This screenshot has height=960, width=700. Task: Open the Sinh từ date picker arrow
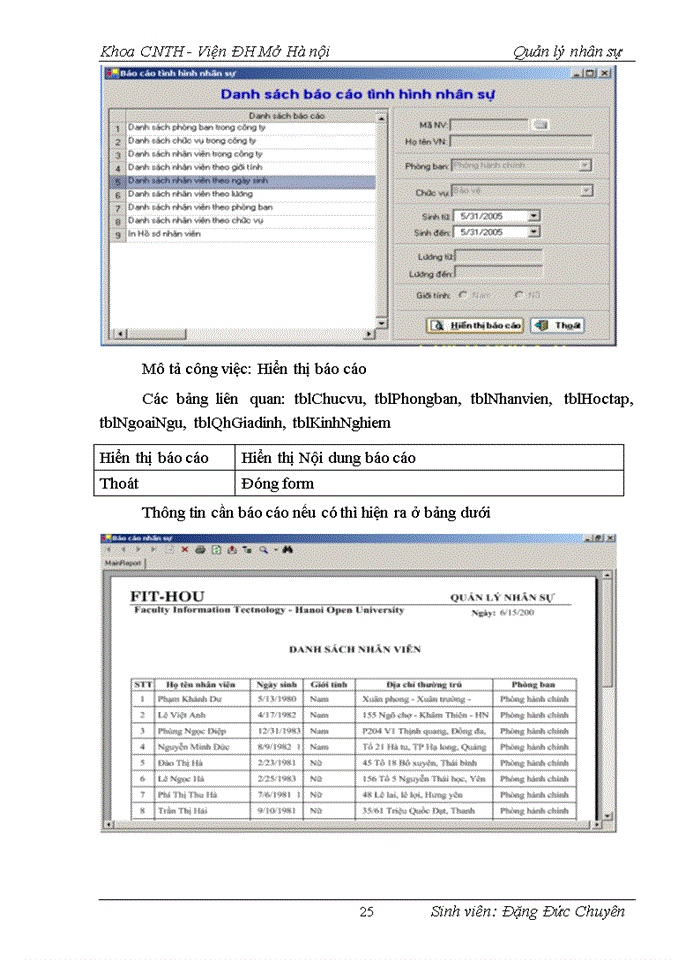(534, 216)
